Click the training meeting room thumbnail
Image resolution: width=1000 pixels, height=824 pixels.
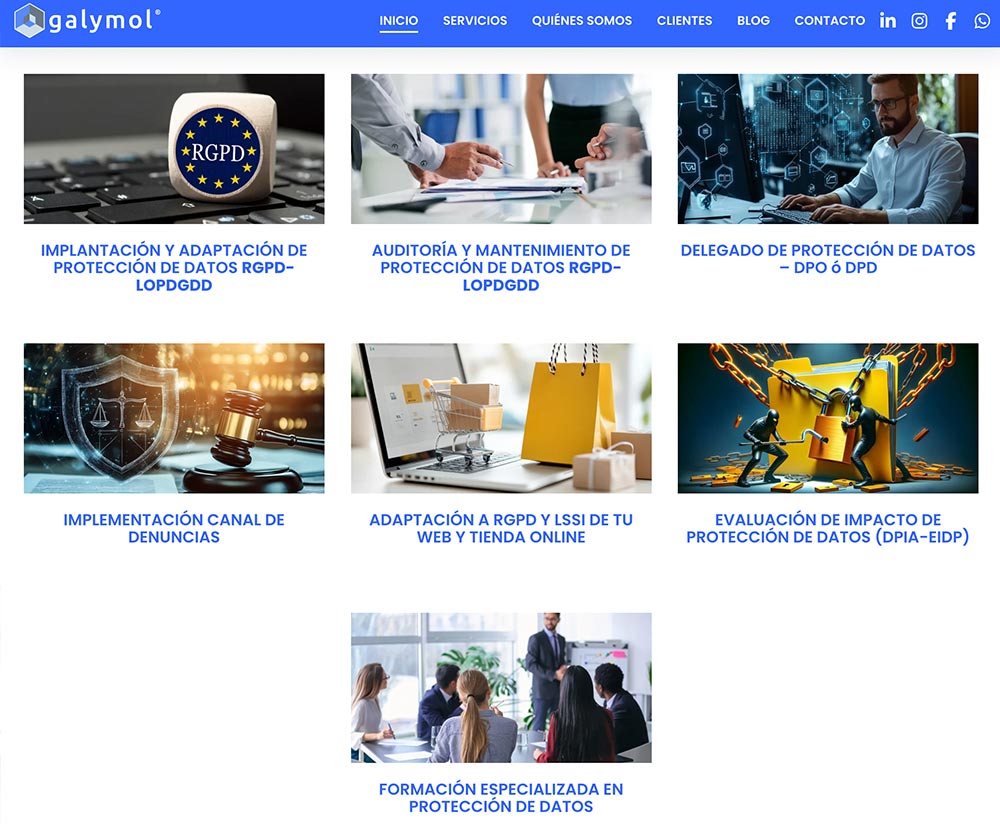tap(501, 688)
